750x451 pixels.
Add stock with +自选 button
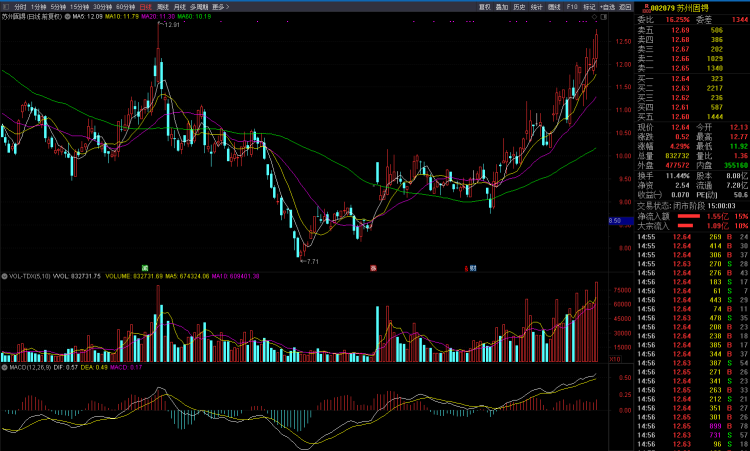click(x=607, y=7)
